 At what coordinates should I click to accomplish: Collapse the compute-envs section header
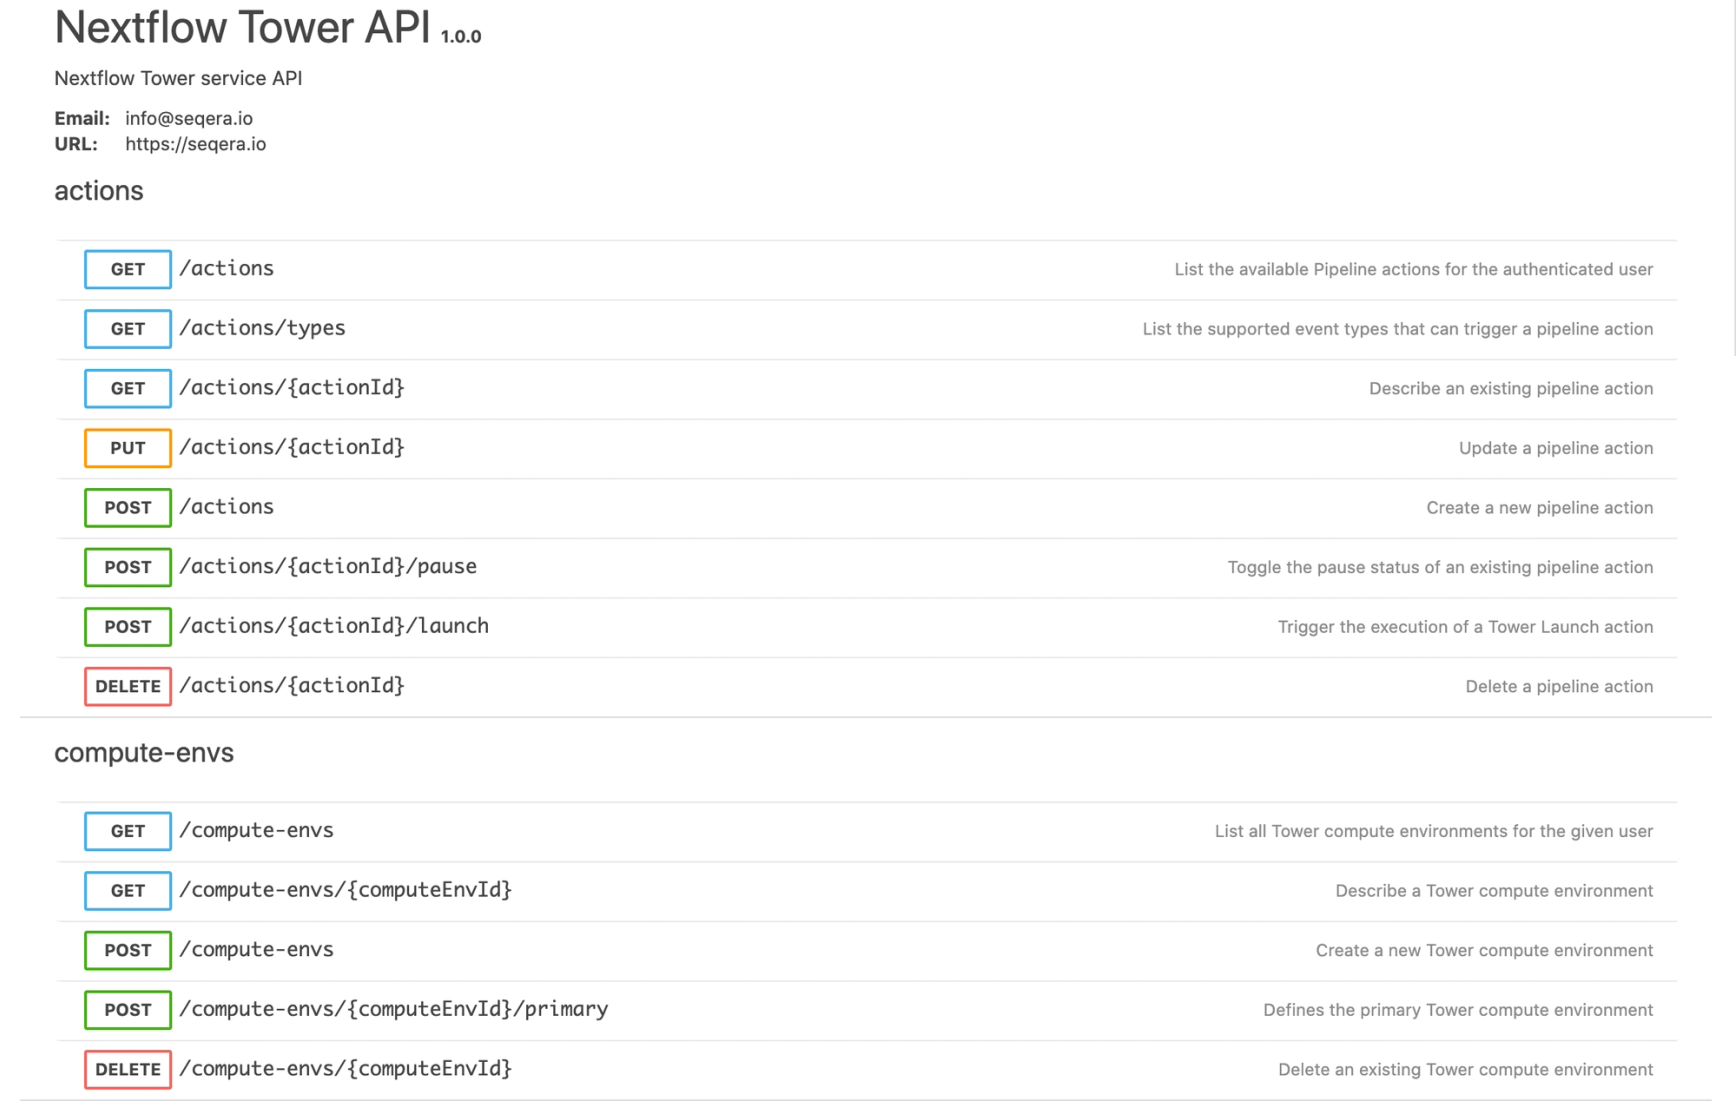tap(144, 753)
